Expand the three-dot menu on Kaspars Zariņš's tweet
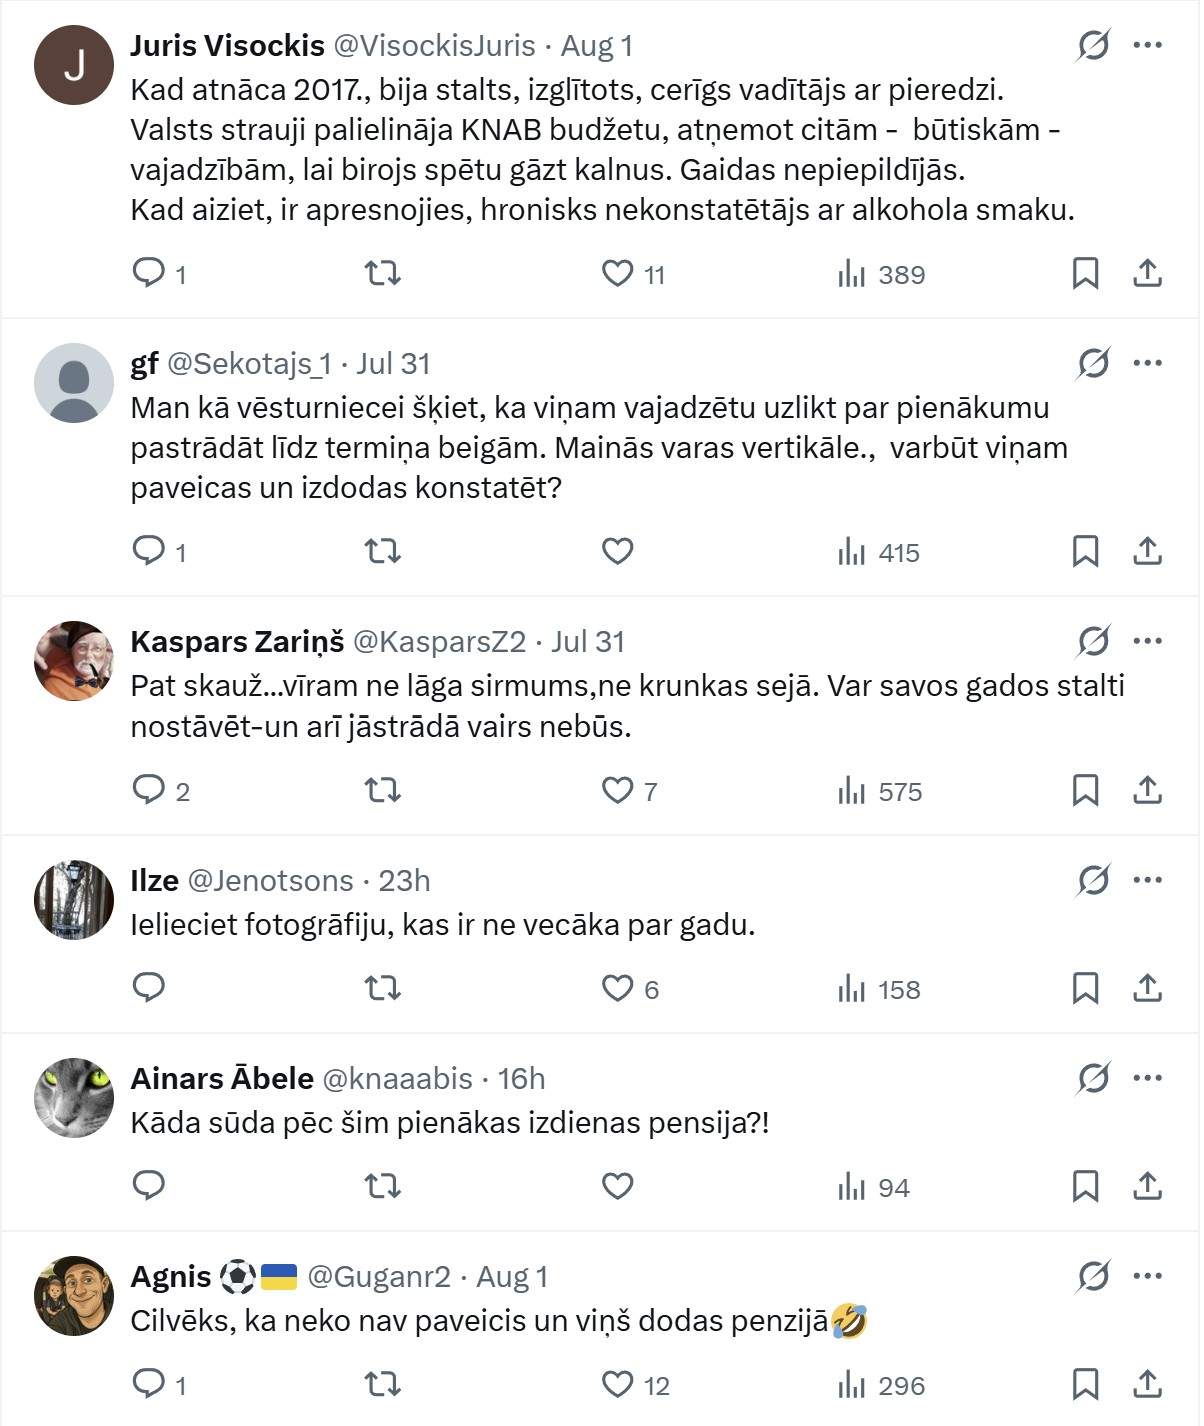The width and height of the screenshot is (1204, 1426). tap(1147, 641)
